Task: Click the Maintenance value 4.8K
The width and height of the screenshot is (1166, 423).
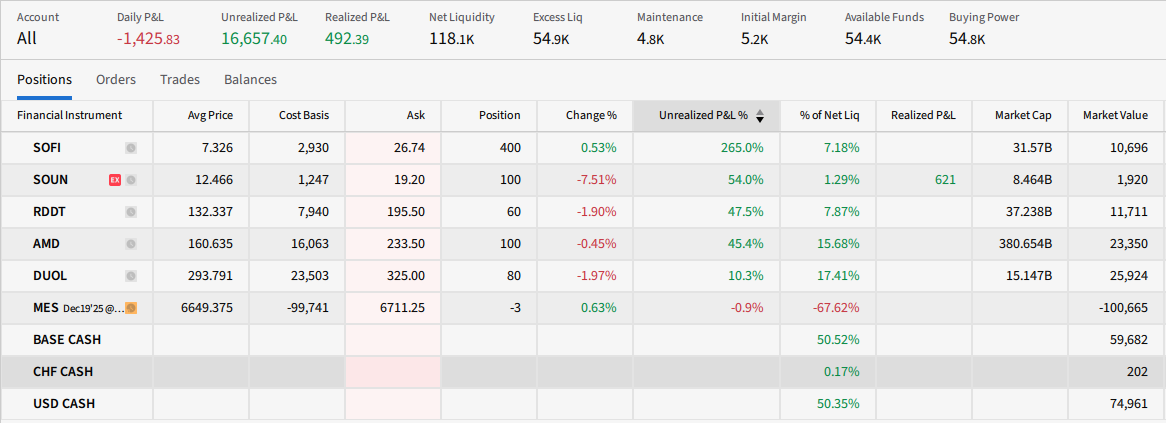Action: click(651, 39)
